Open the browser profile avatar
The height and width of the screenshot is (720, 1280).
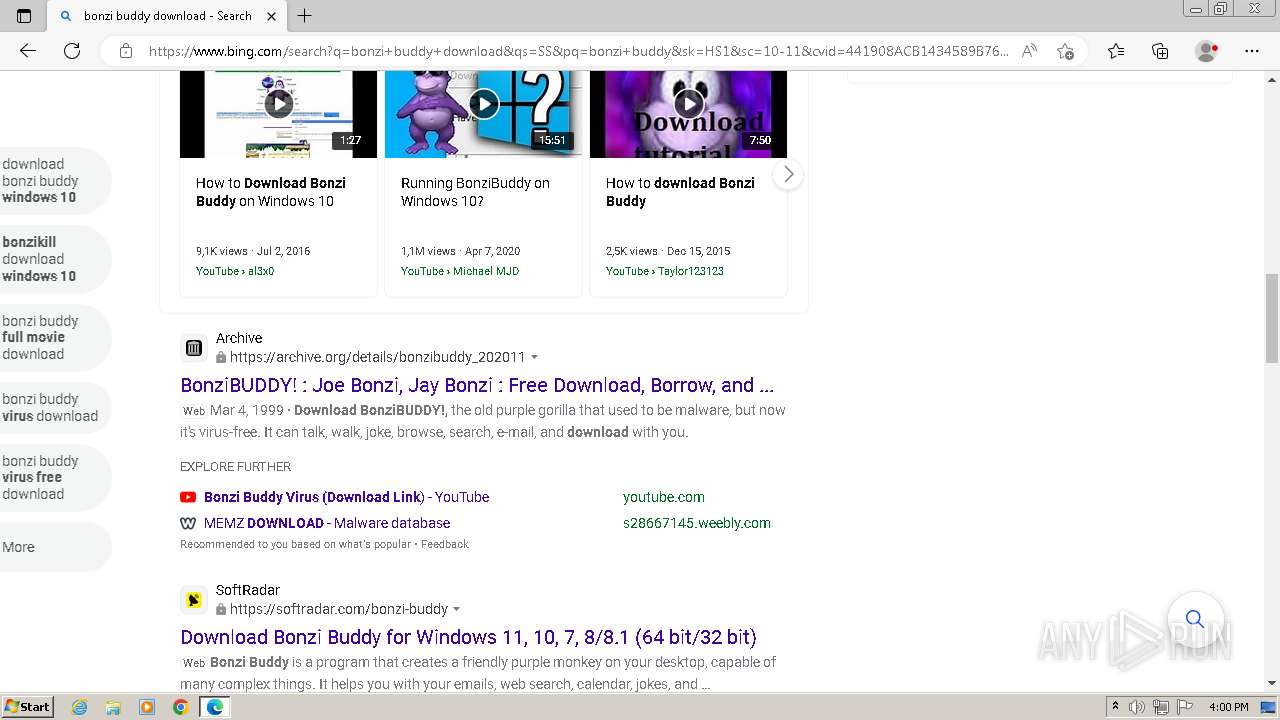(x=1207, y=51)
